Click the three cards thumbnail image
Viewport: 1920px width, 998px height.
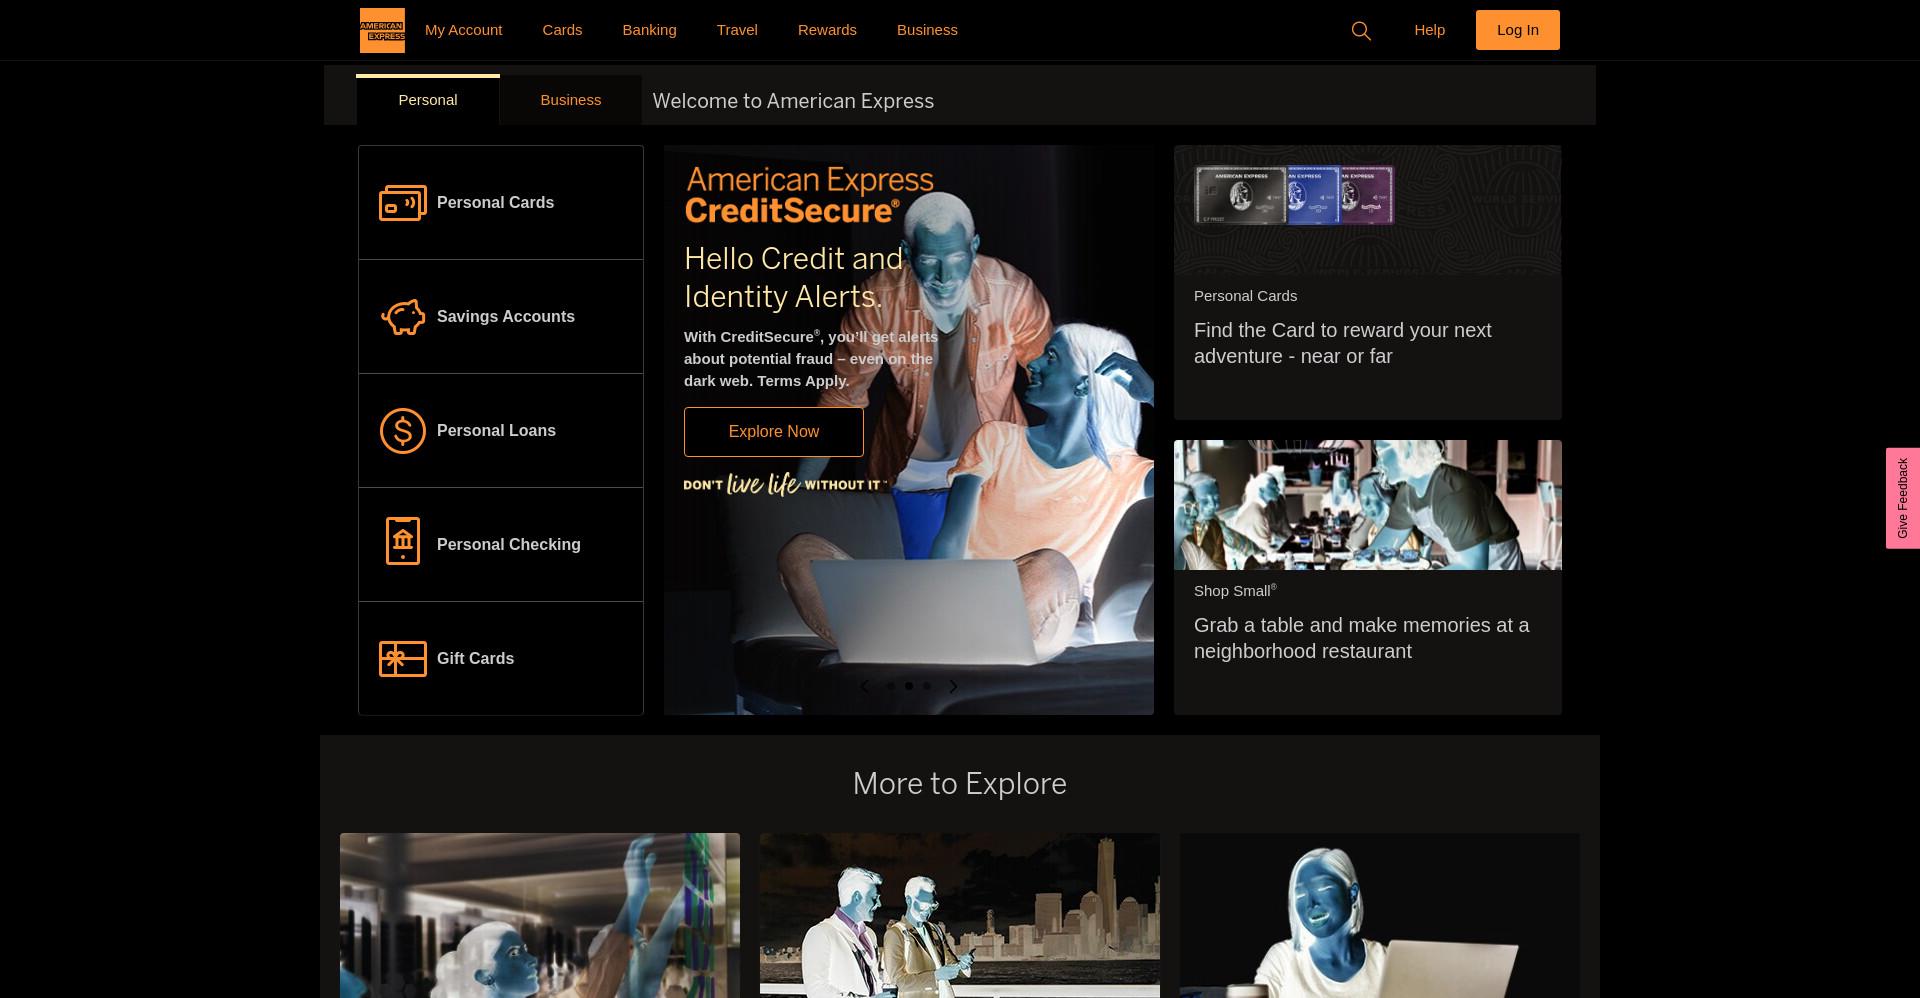[x=1294, y=195]
